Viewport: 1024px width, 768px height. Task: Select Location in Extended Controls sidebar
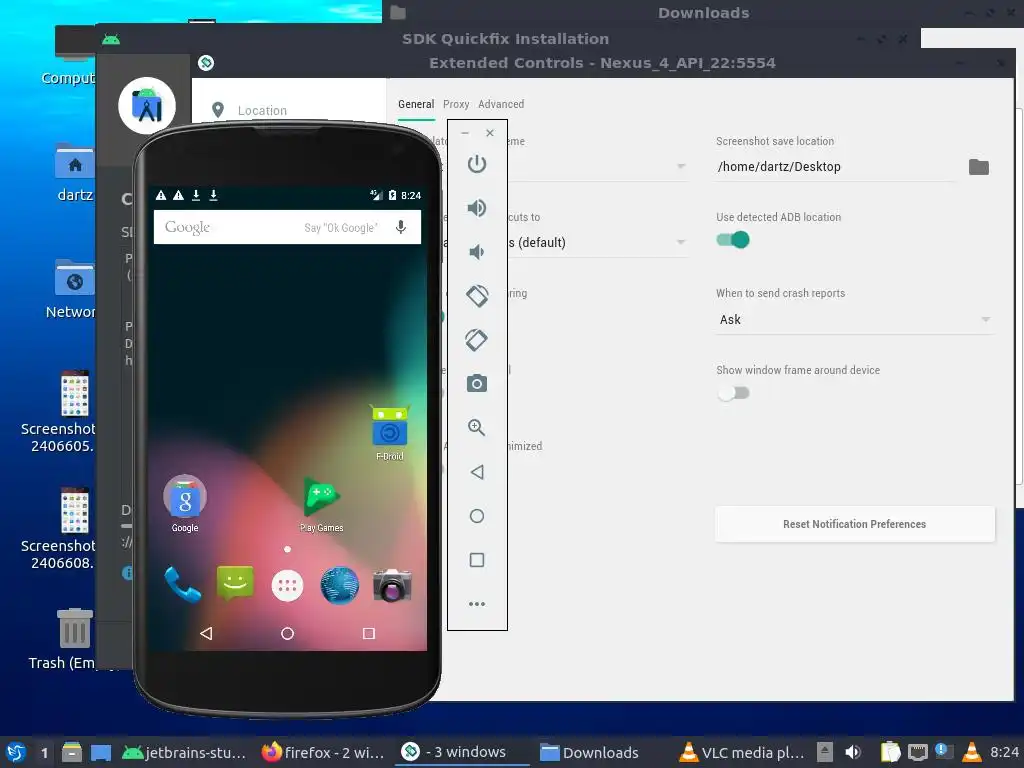[261, 110]
